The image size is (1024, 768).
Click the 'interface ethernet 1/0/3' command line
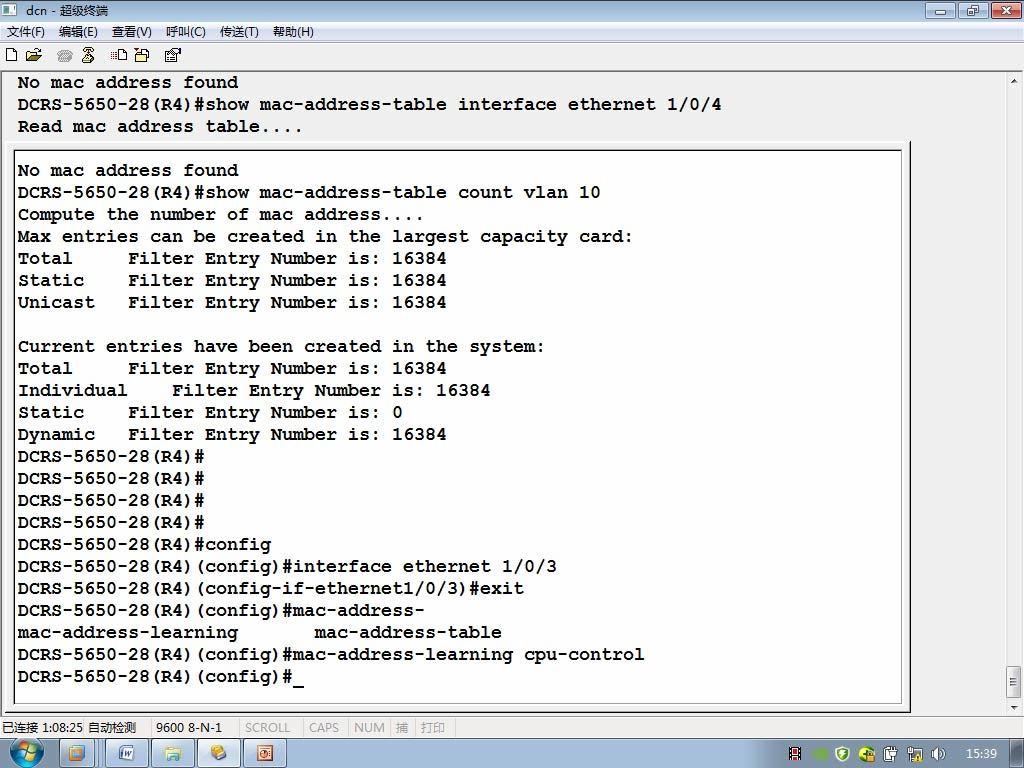[x=287, y=566]
